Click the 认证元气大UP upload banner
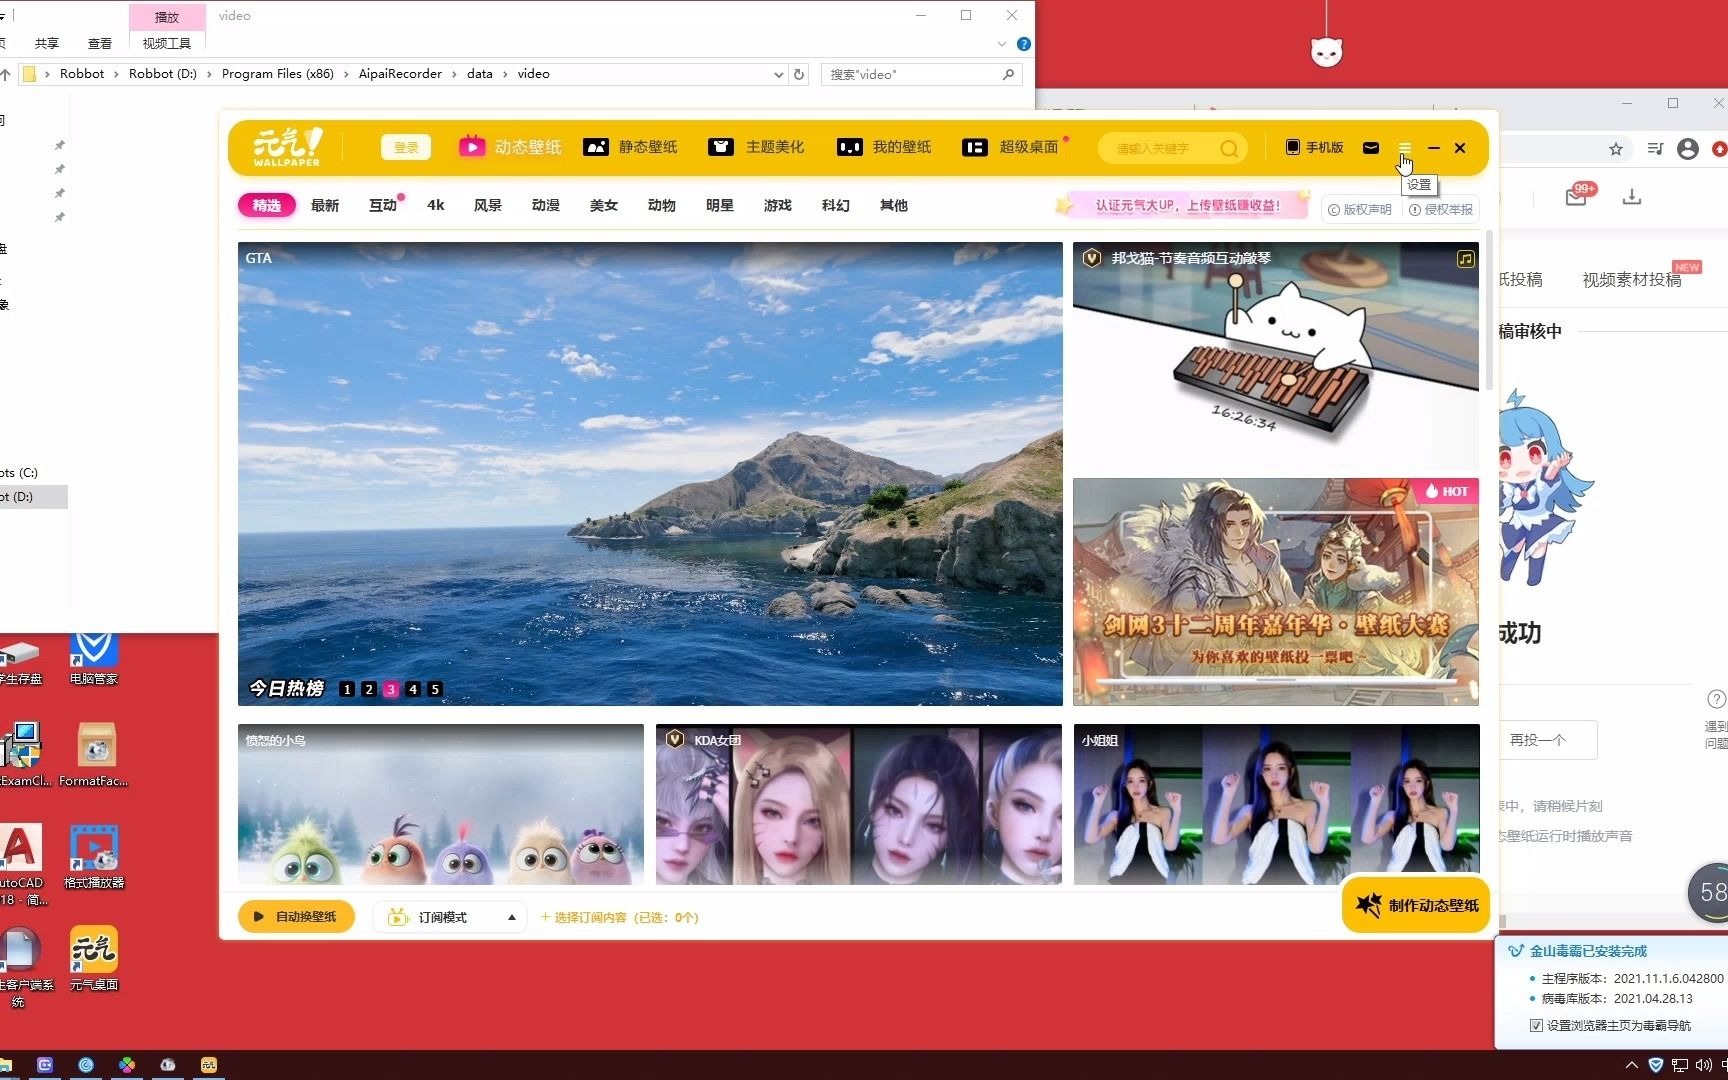 pyautogui.click(x=1184, y=205)
